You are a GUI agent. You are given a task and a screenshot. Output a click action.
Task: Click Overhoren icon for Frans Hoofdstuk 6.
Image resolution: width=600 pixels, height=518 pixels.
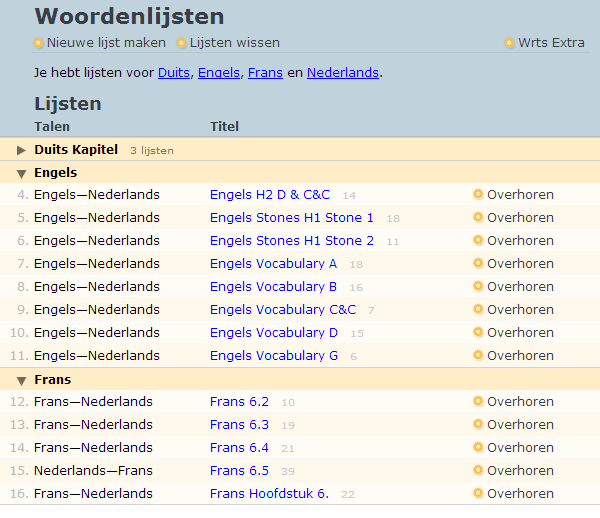(478, 493)
